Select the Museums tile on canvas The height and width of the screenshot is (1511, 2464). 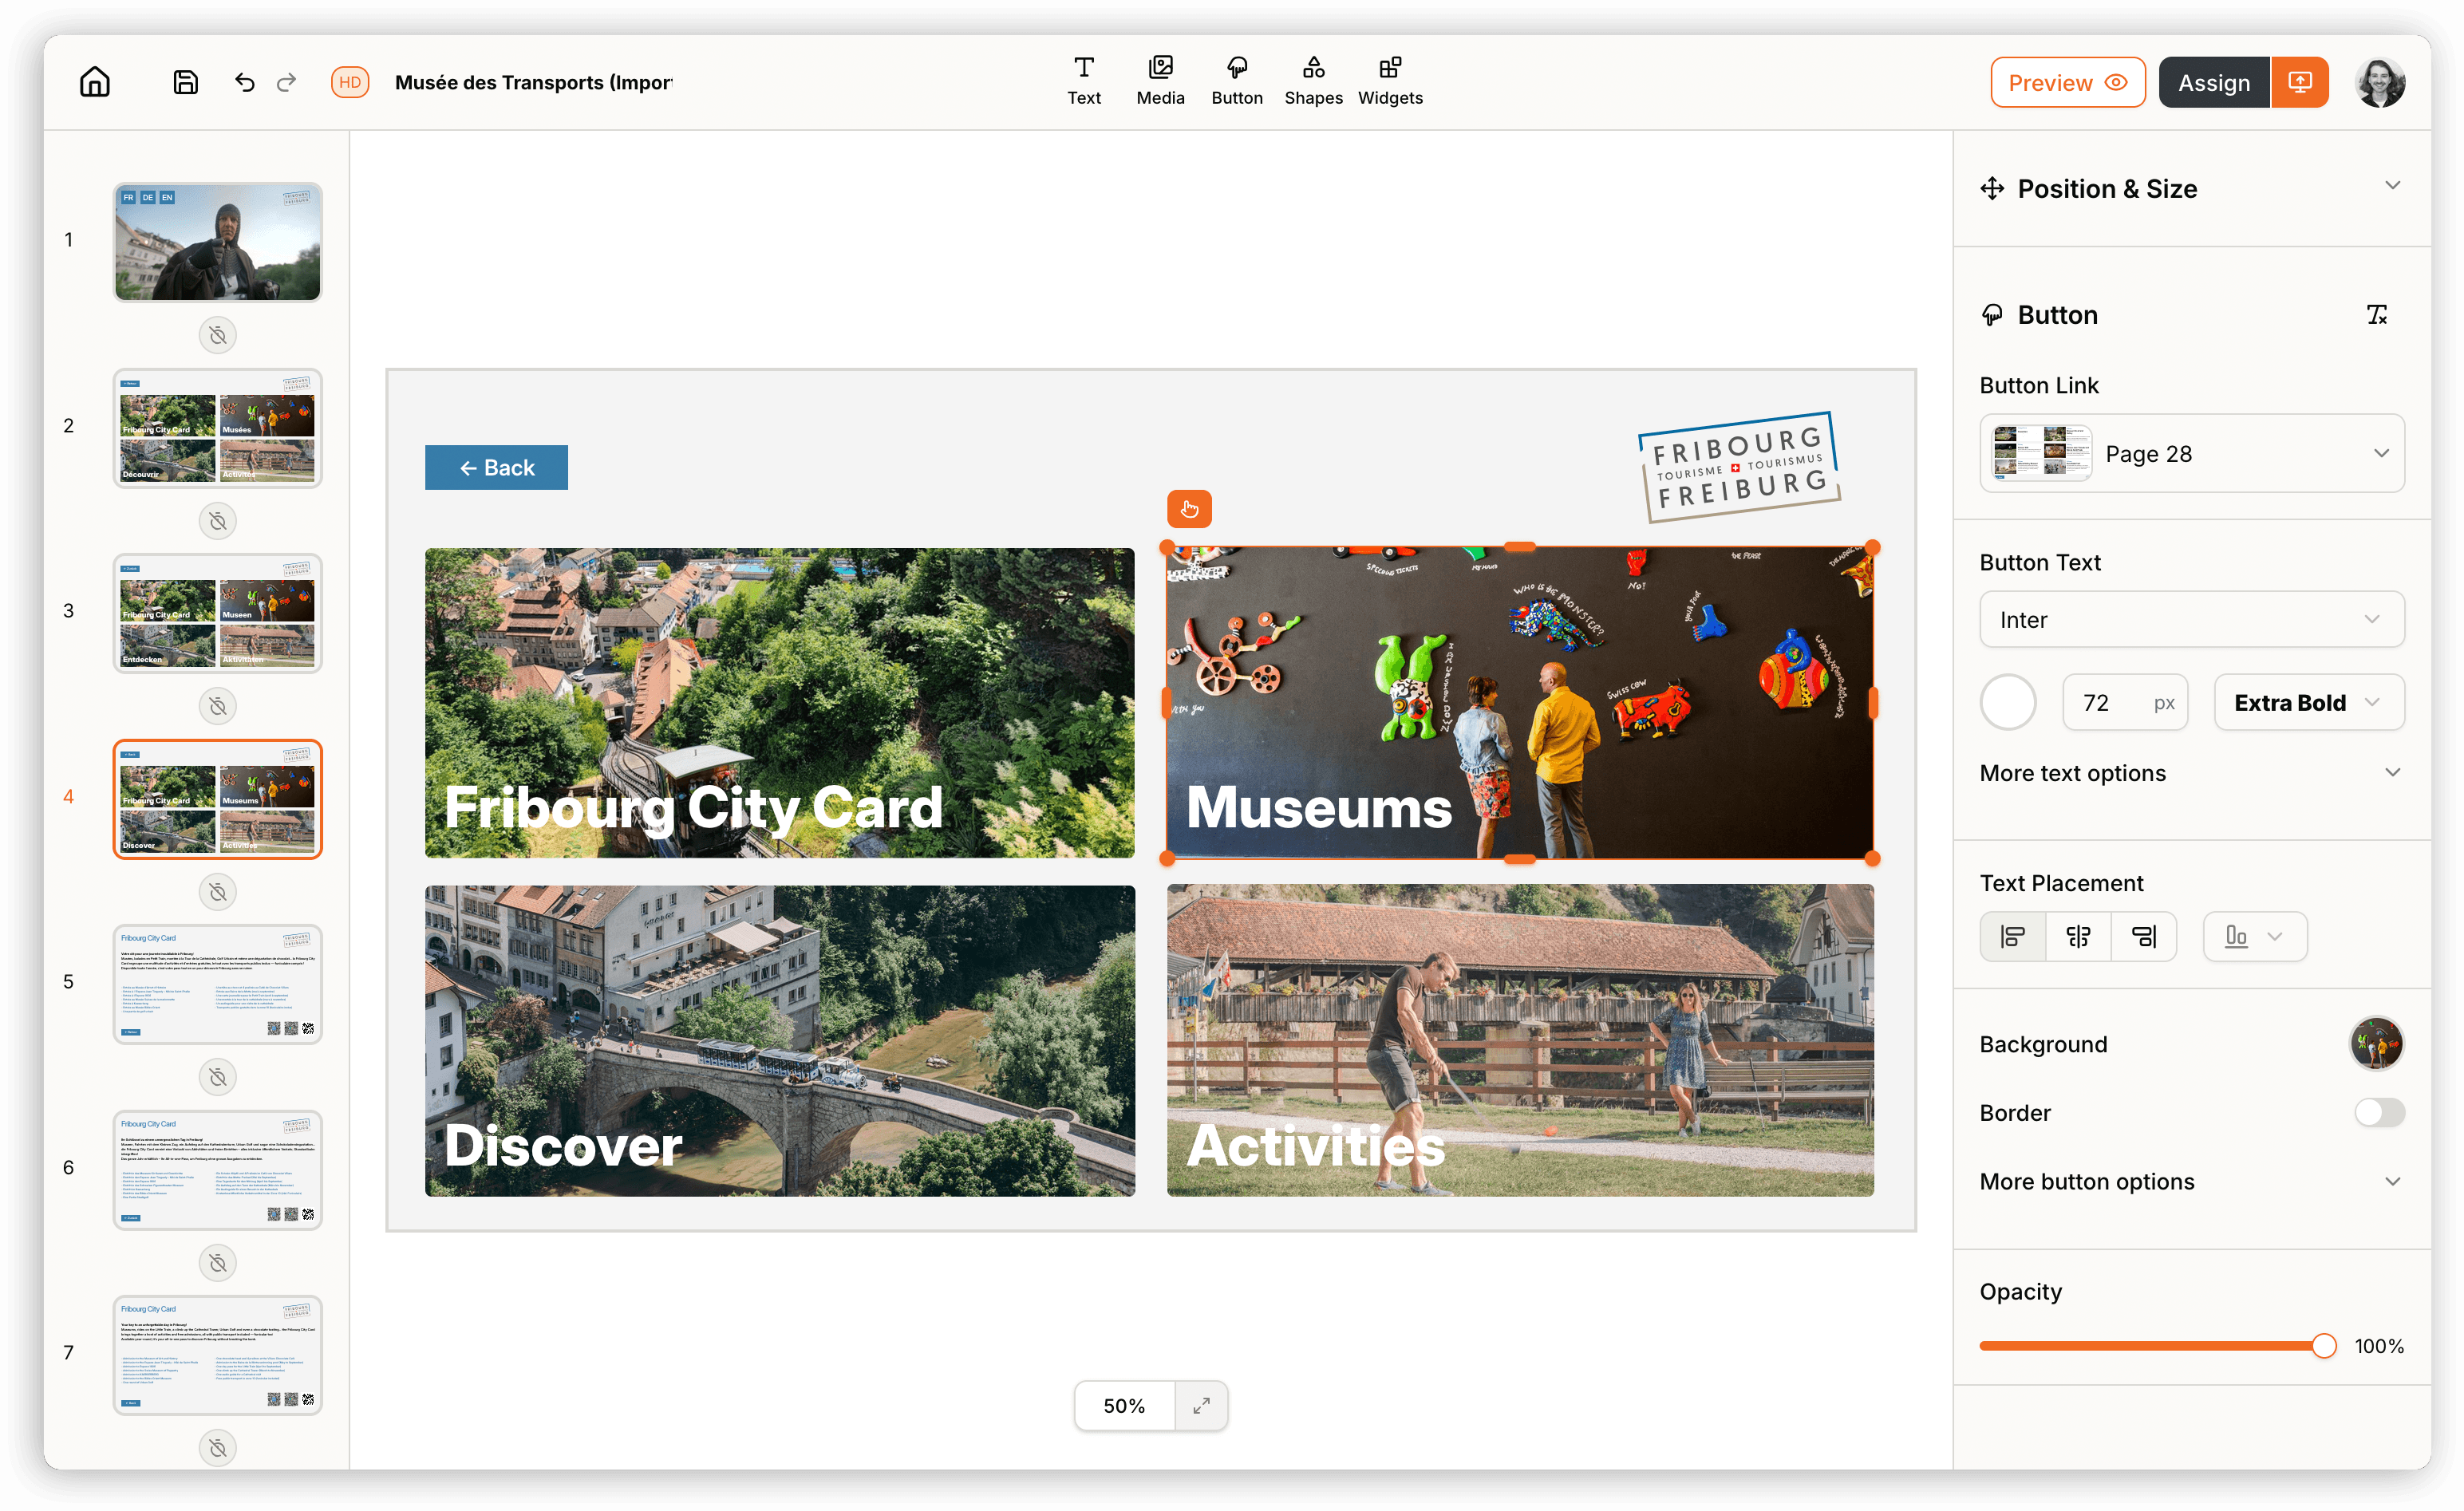tap(1520, 702)
